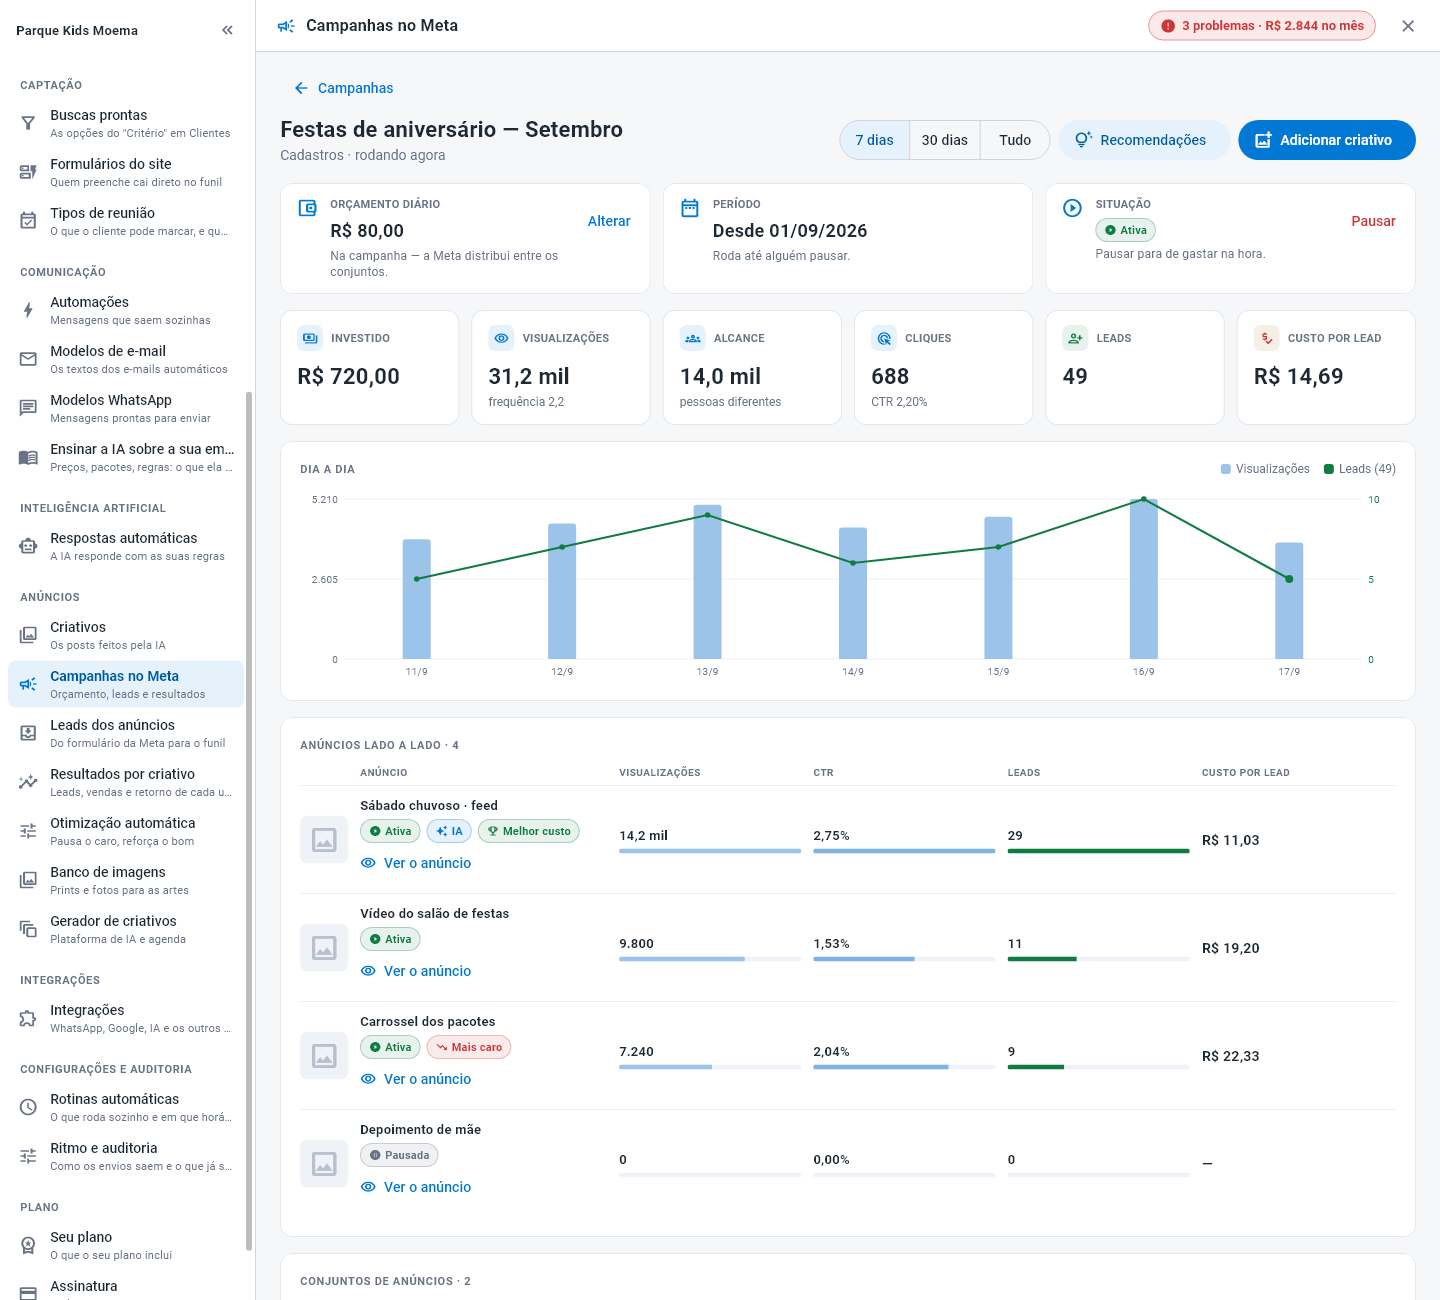Click the tuning icon next to Ritmo e auditoria

(28, 1156)
